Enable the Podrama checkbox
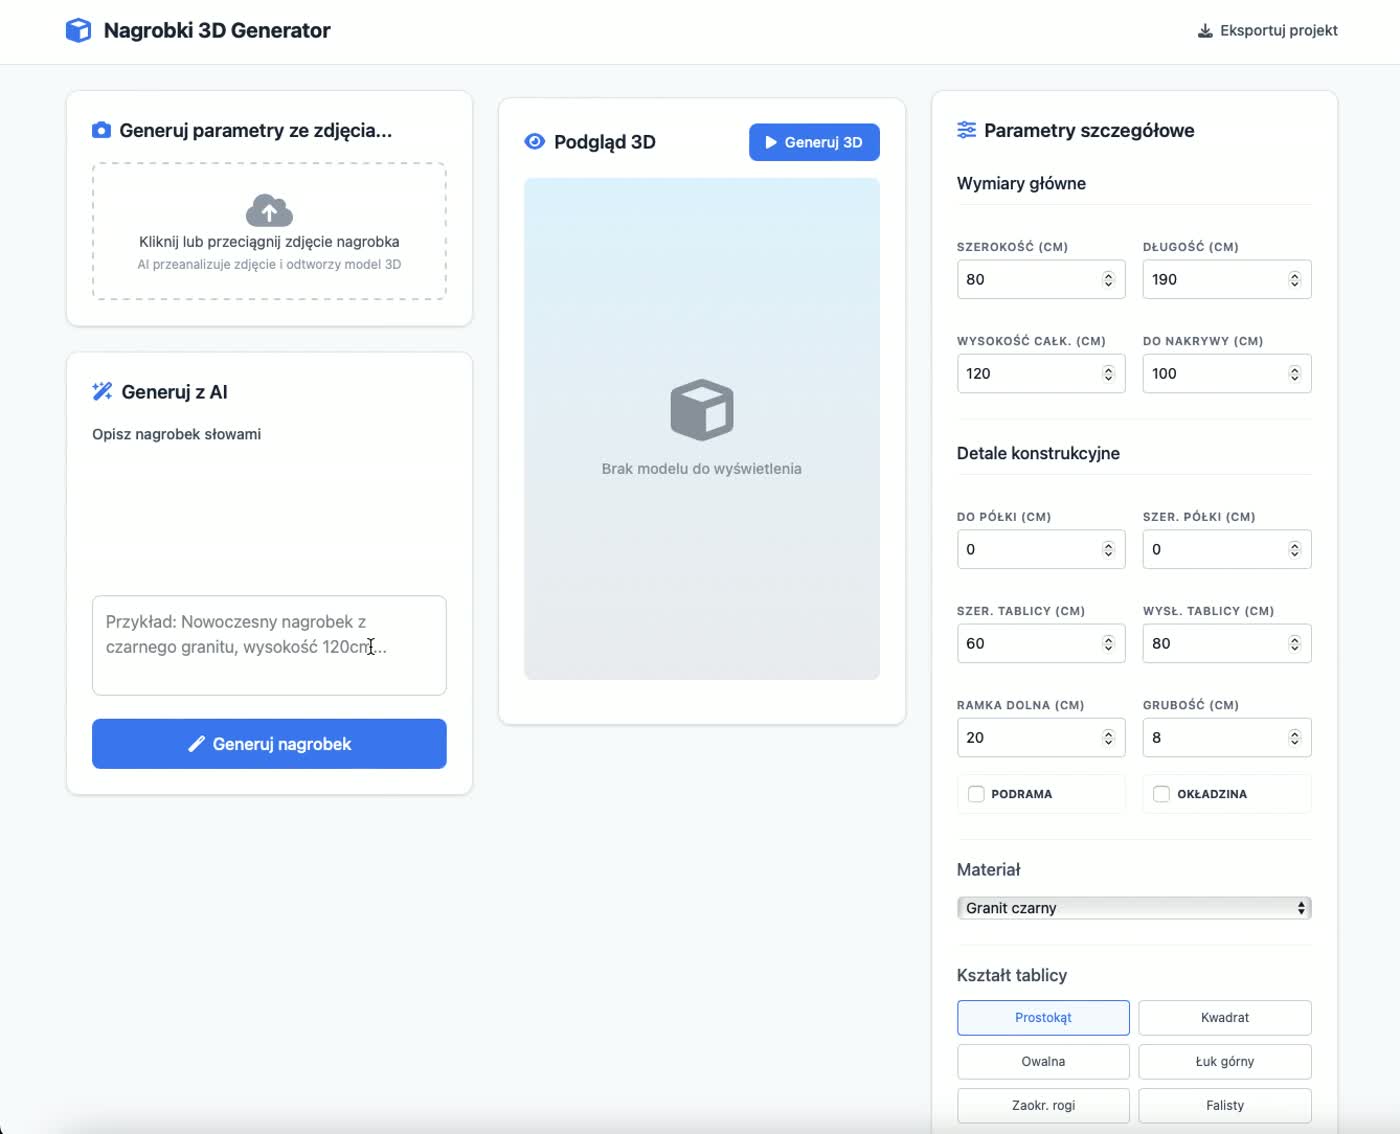This screenshot has height=1134, width=1400. pyautogui.click(x=976, y=794)
